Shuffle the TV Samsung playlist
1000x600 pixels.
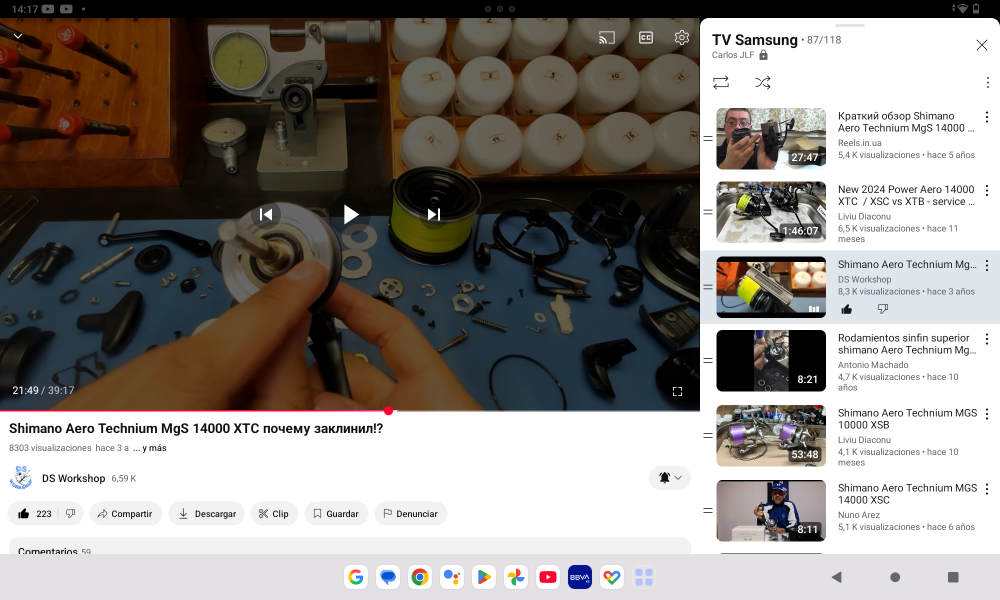click(x=763, y=83)
